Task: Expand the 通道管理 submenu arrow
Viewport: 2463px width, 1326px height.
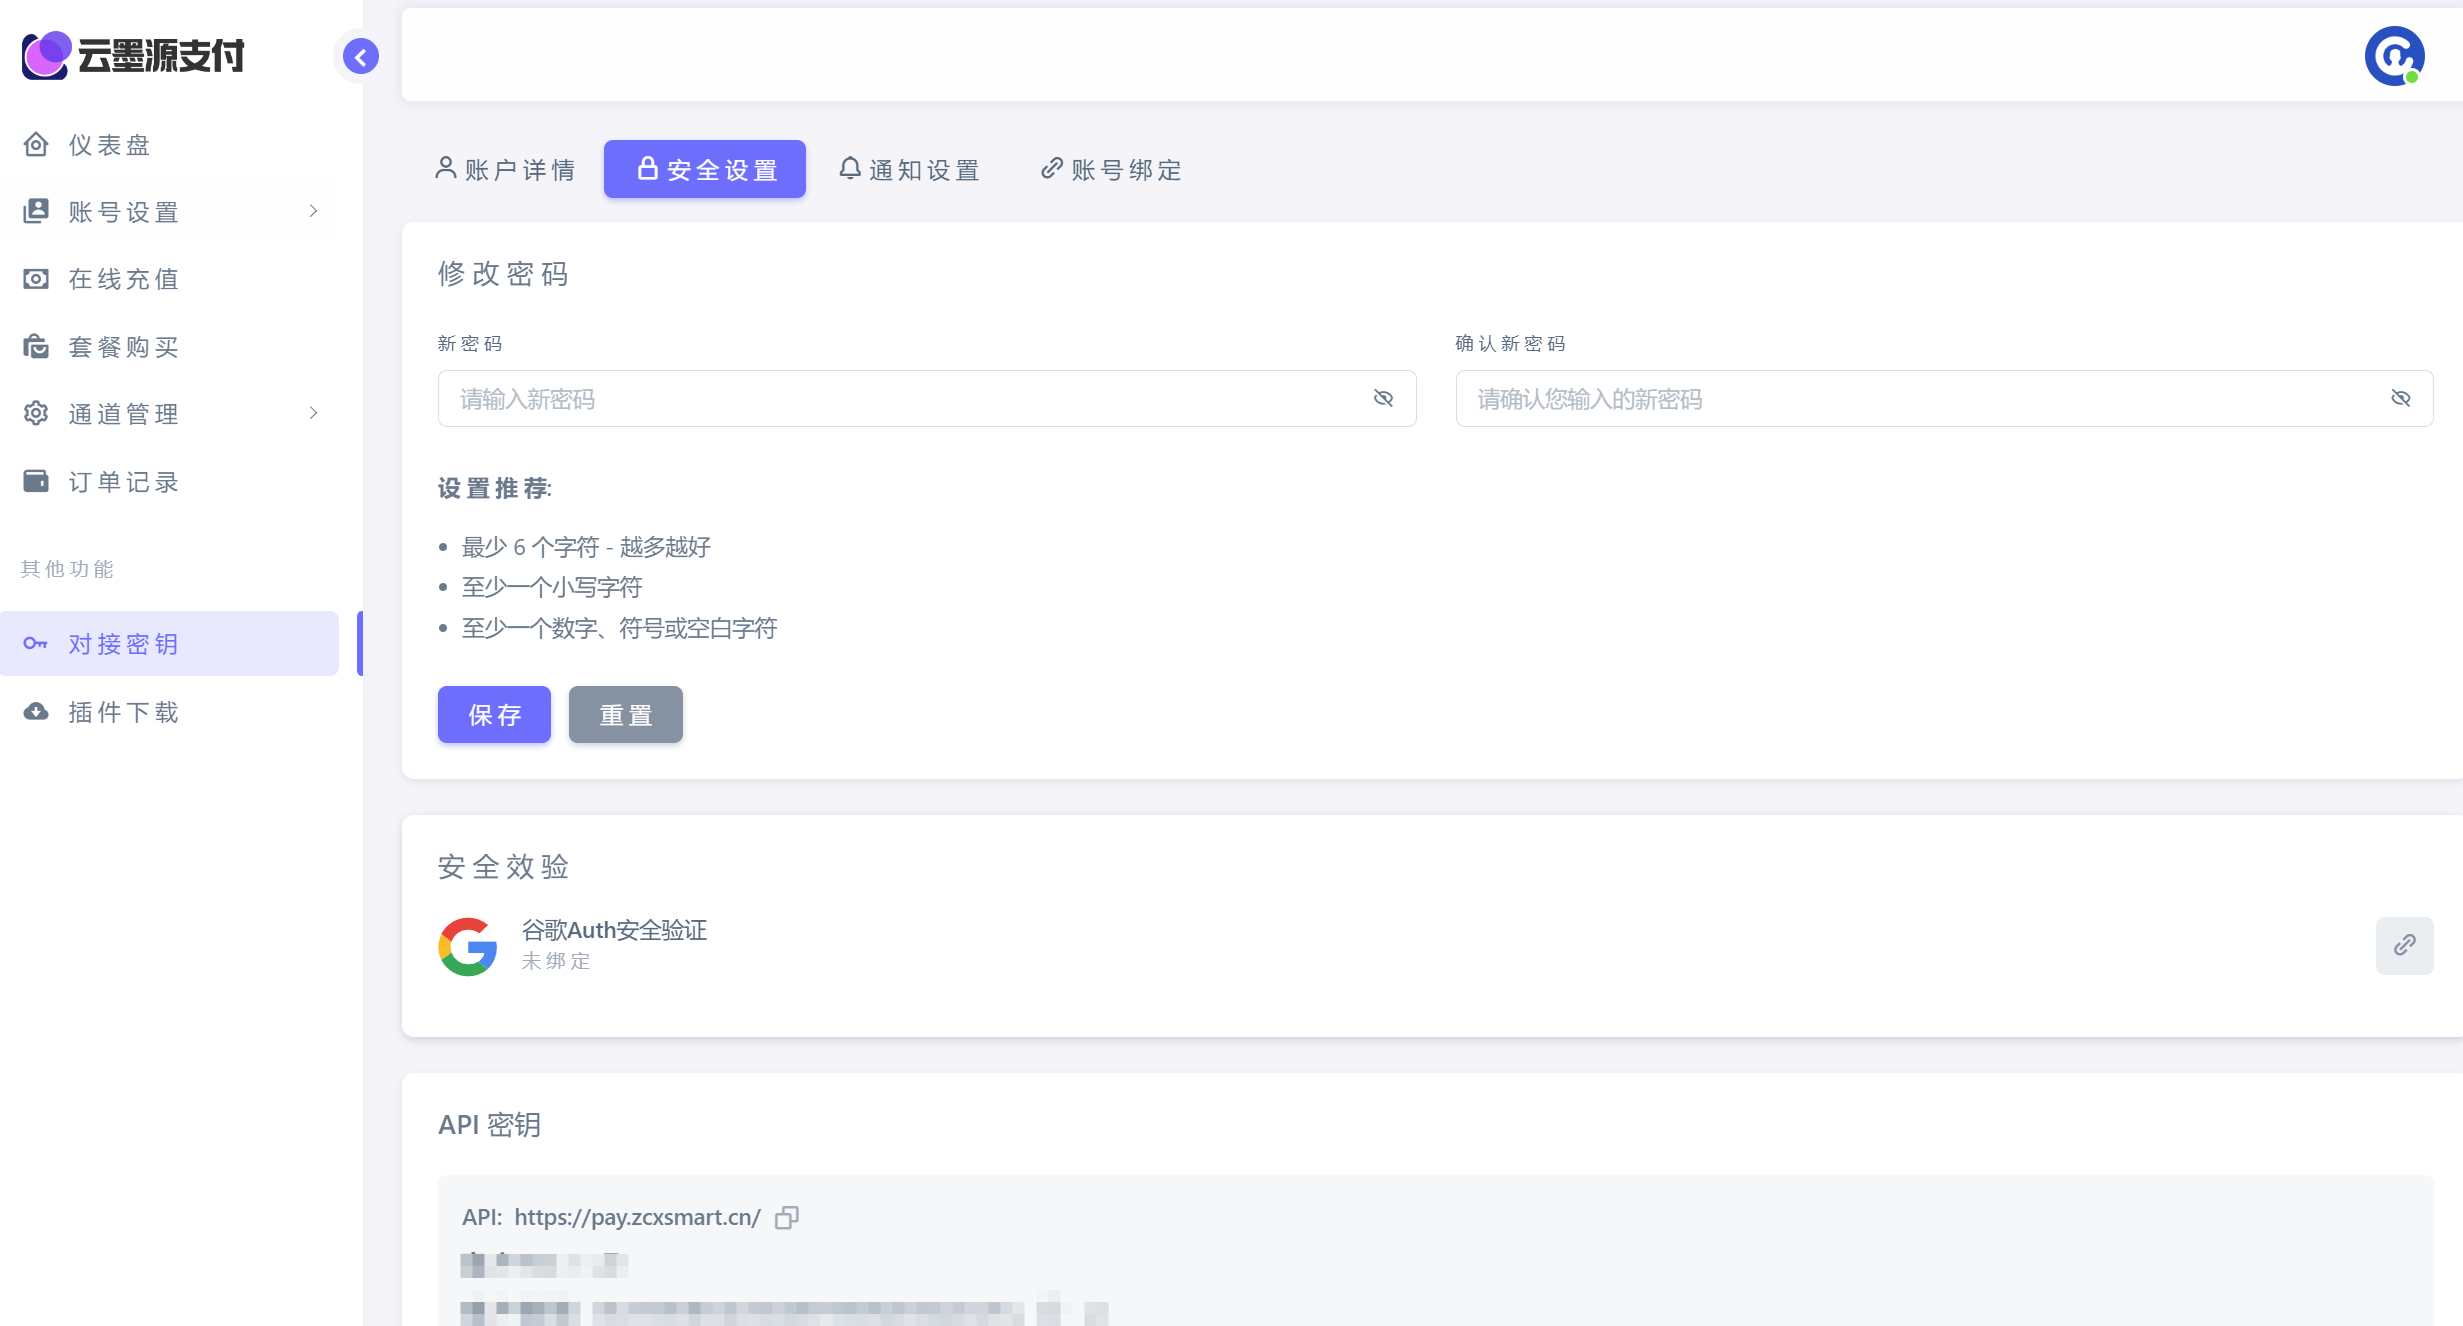Action: pyautogui.click(x=313, y=413)
